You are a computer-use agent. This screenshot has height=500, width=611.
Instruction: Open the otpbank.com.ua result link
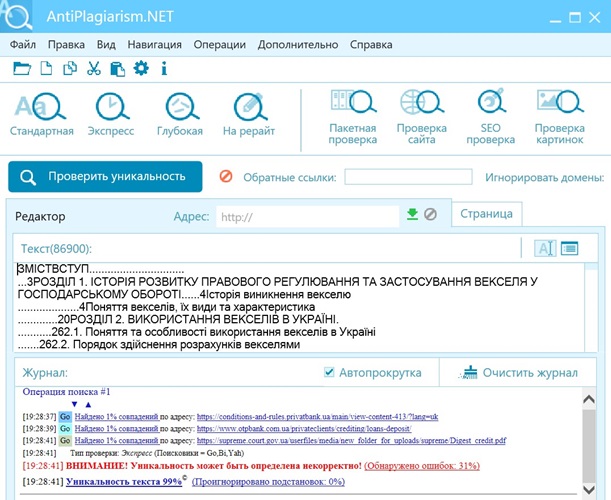304,429
